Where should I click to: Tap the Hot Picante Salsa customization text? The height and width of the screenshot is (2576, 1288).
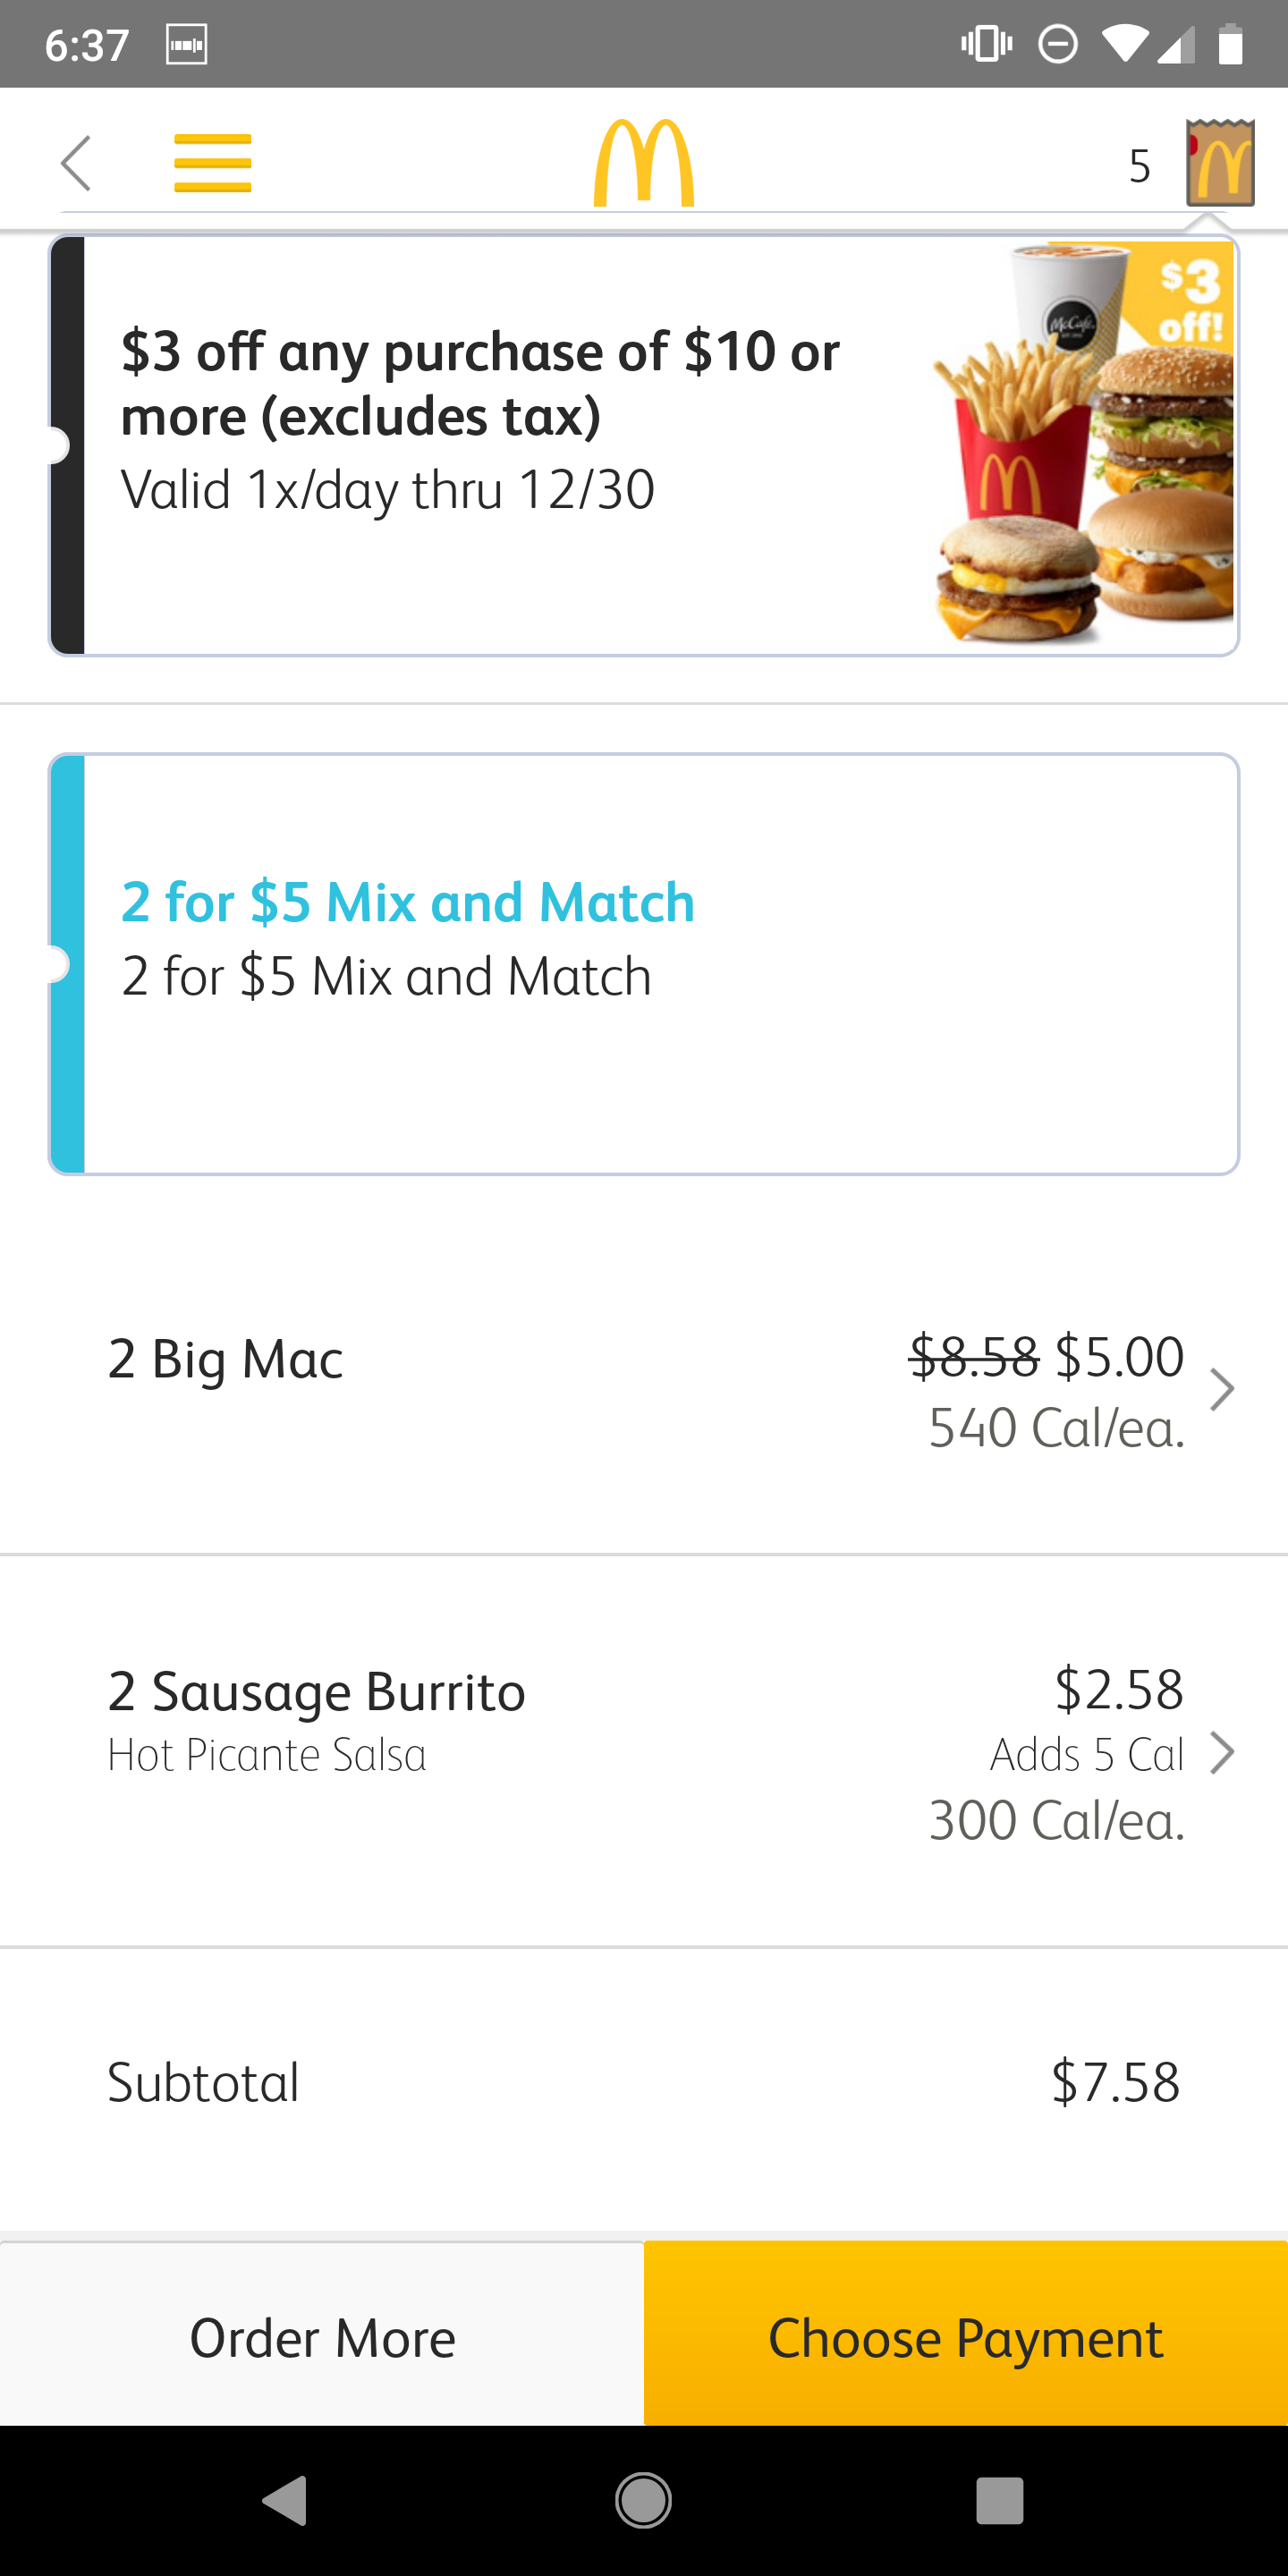267,1755
